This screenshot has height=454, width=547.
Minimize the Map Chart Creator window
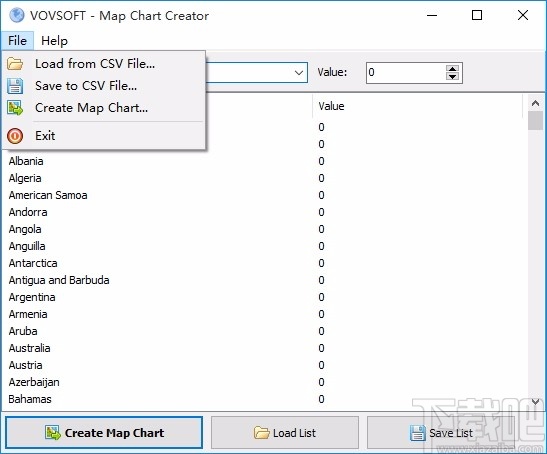[432, 15]
